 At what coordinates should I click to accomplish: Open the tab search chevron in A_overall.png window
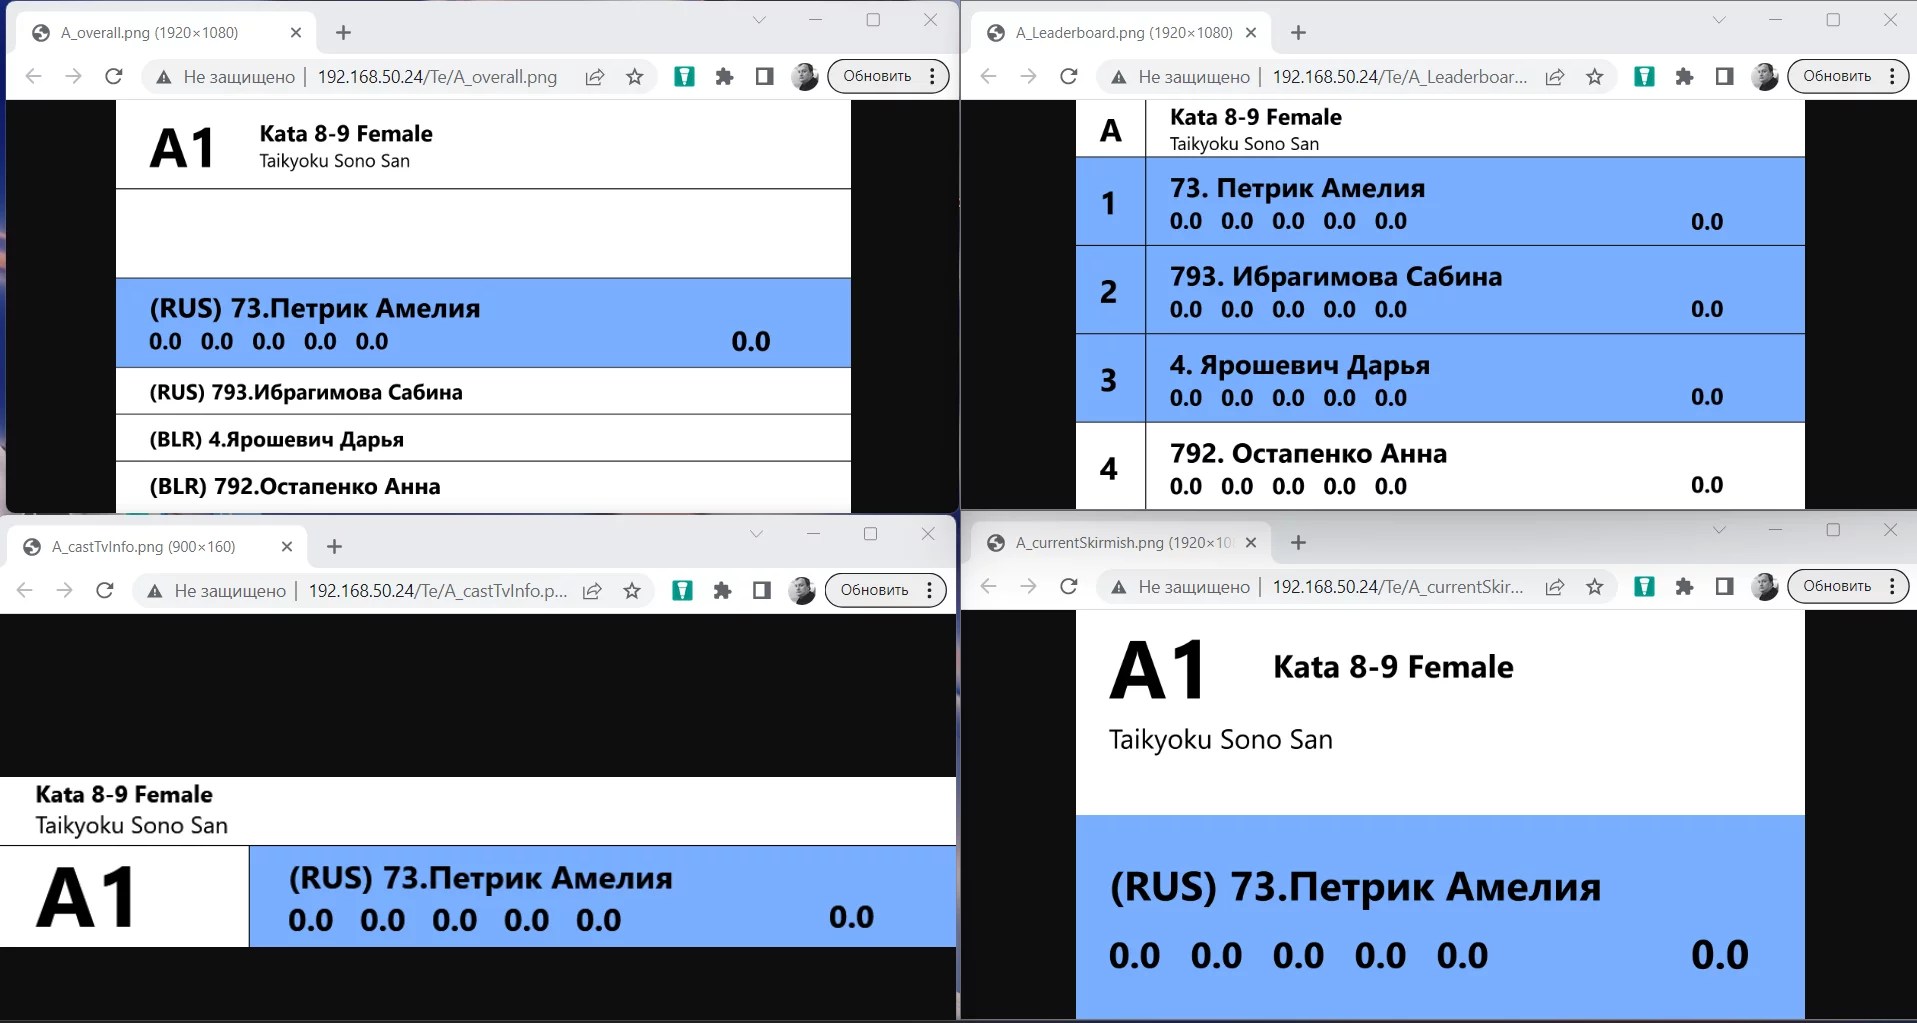(759, 20)
